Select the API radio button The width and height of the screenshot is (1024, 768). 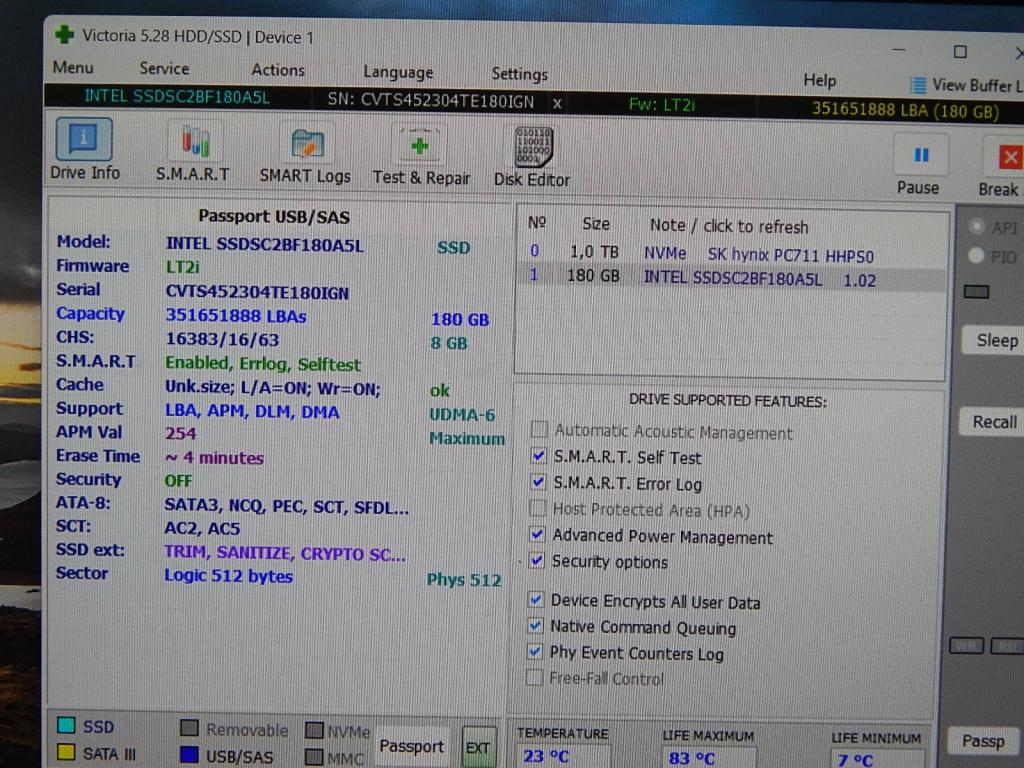(x=977, y=226)
